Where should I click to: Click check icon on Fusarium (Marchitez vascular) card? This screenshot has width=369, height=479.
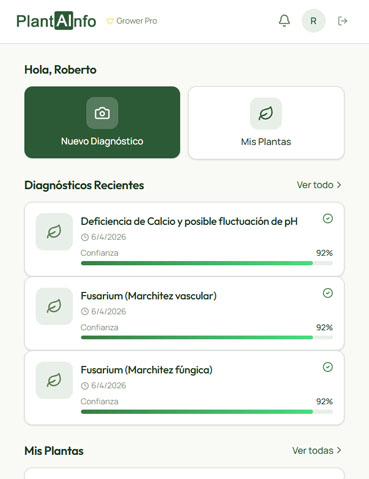328,293
